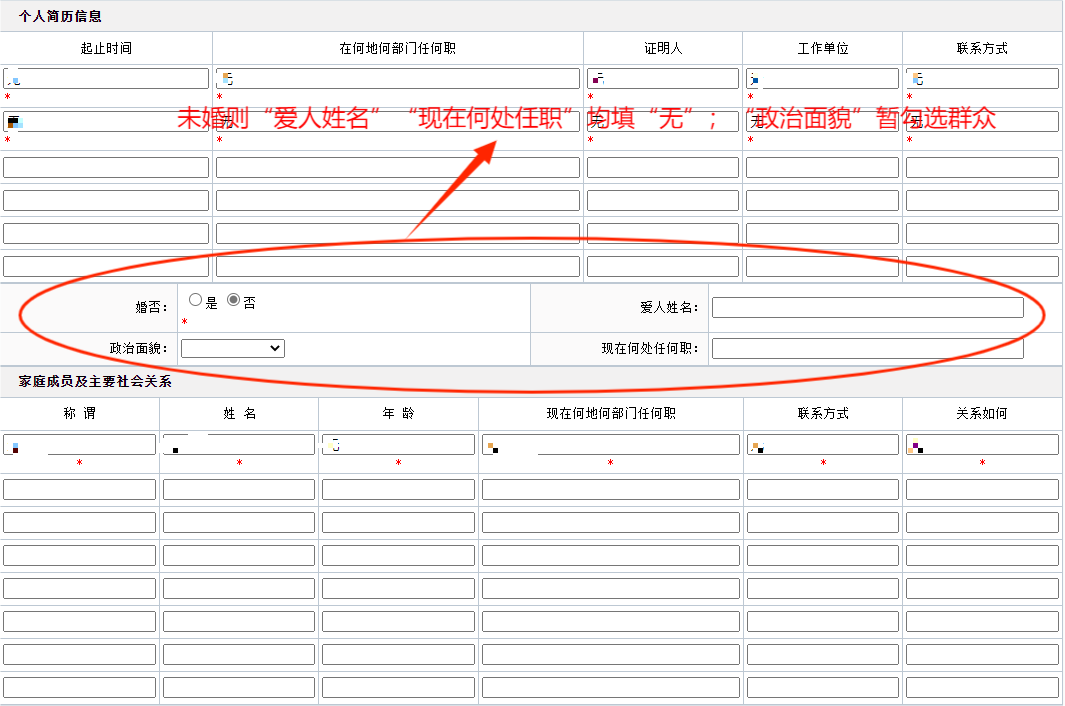Click first row 称谓 input field
The height and width of the screenshot is (706, 1065).
pos(80,445)
